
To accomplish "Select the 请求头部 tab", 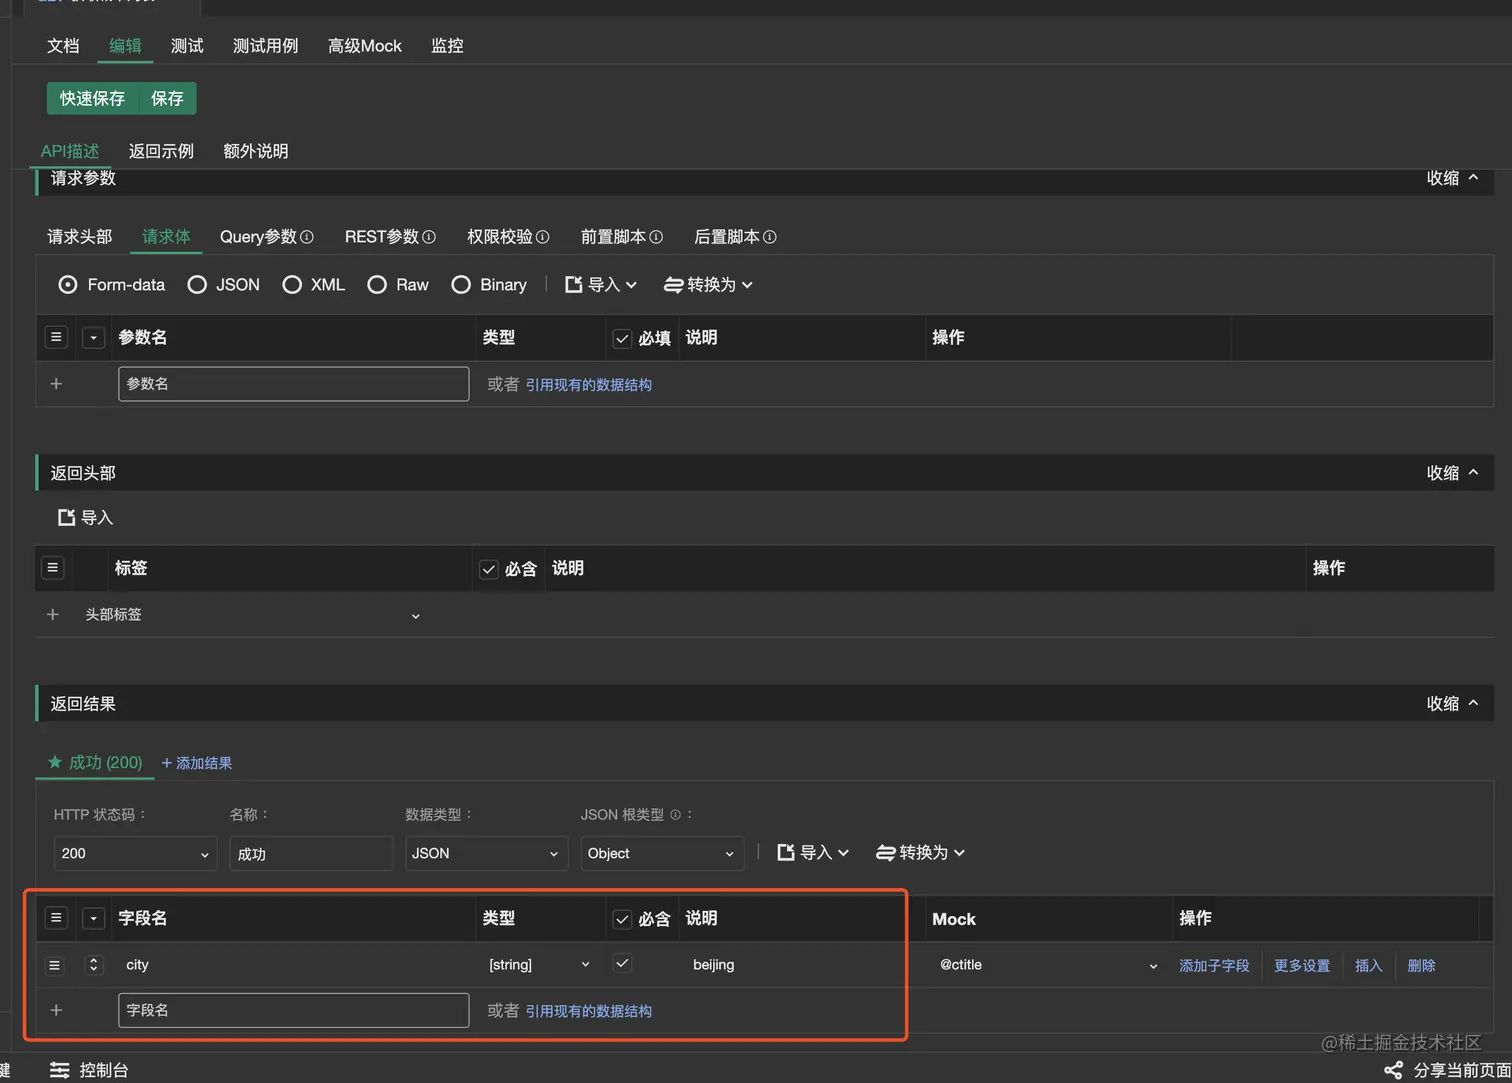I will 80,237.
